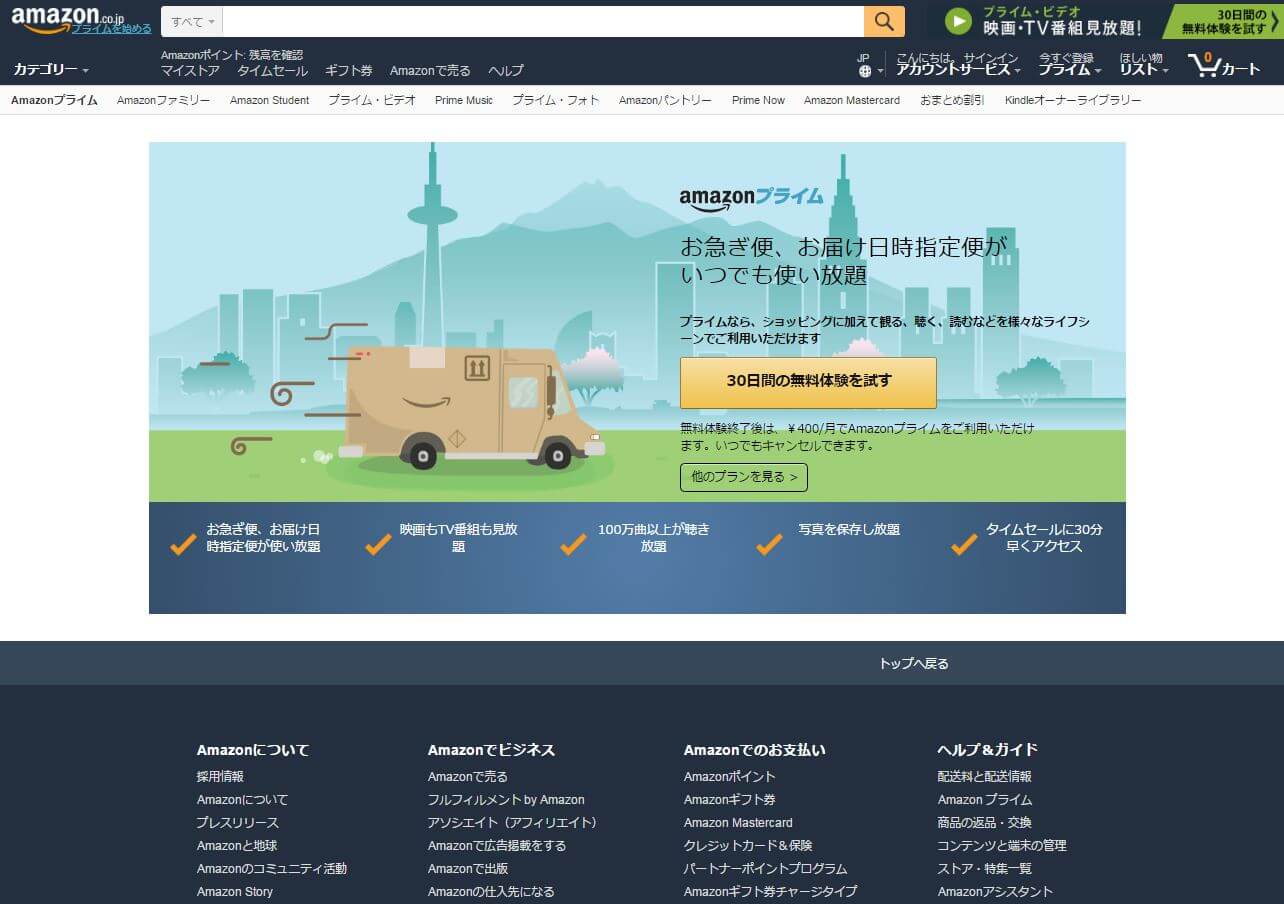
Task: Open Amazonで売る in top navigation
Action: (430, 70)
